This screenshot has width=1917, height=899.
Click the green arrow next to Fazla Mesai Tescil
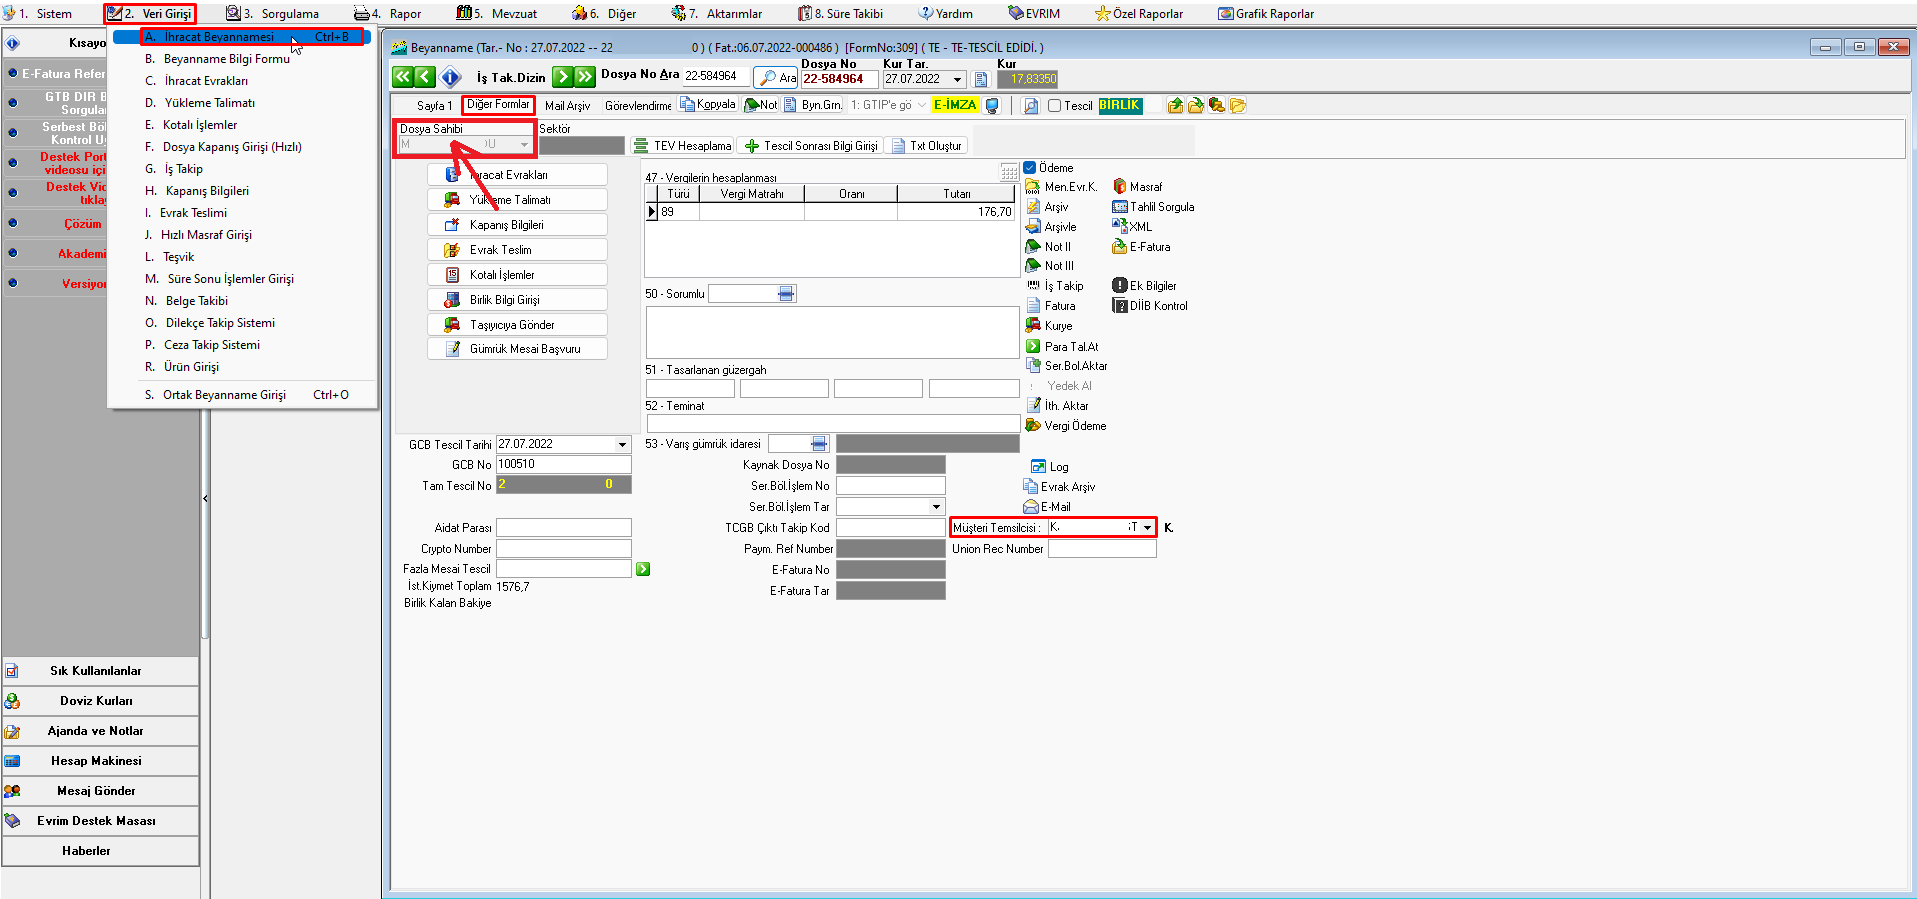click(x=643, y=569)
